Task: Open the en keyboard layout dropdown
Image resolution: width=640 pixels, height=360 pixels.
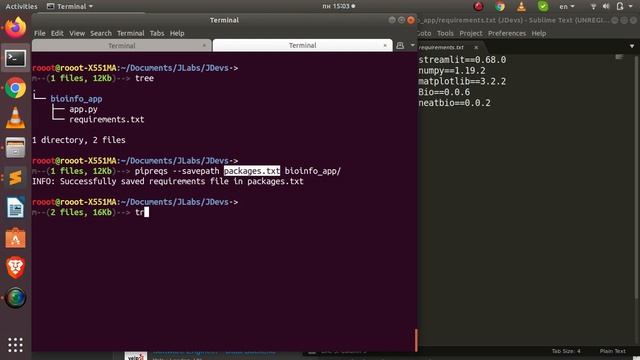Action: (567, 7)
